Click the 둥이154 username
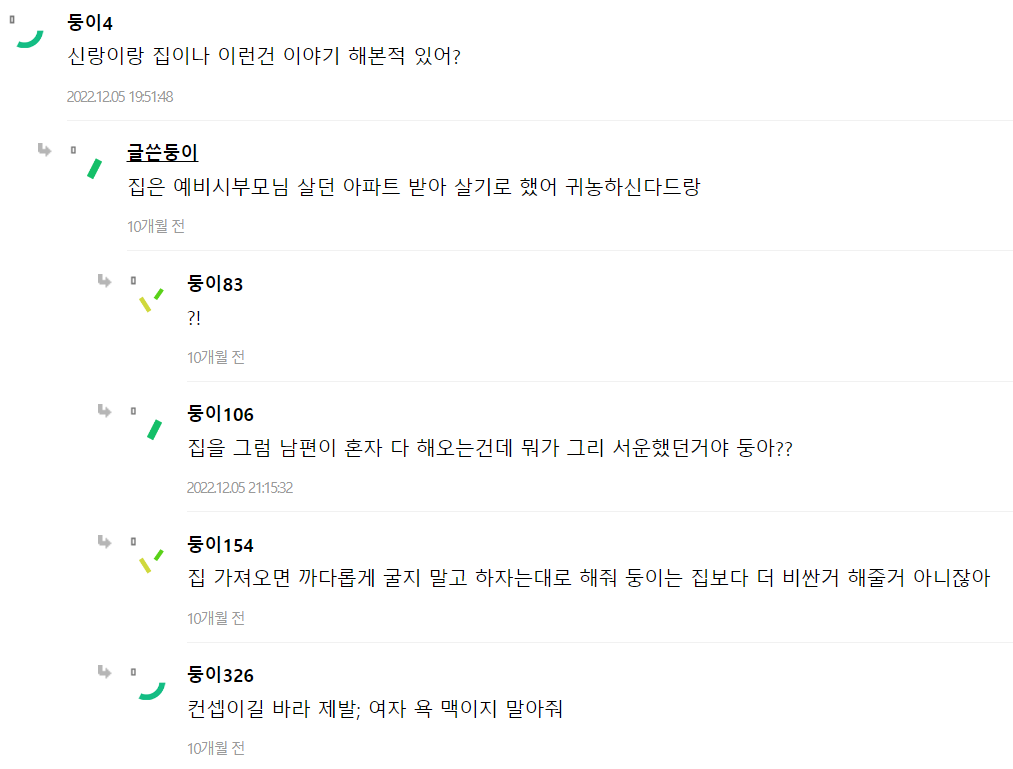The image size is (1013, 769). click(x=220, y=545)
